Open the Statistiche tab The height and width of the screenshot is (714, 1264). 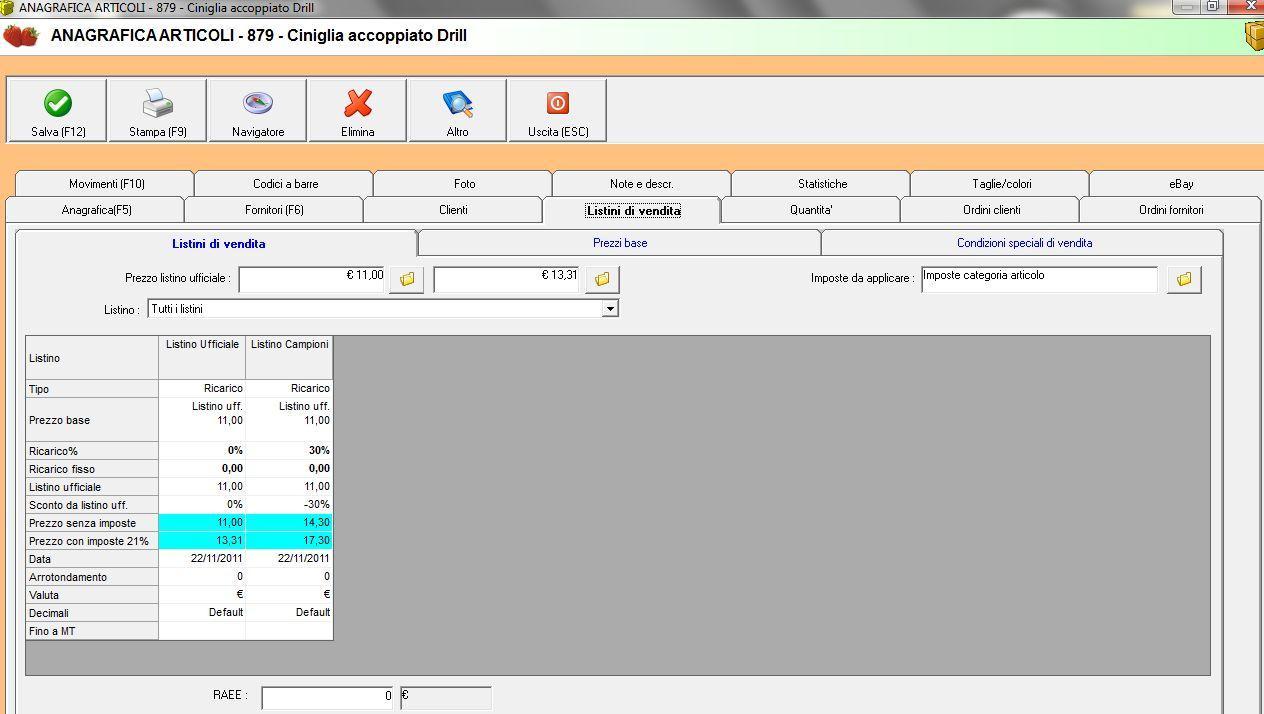822,184
